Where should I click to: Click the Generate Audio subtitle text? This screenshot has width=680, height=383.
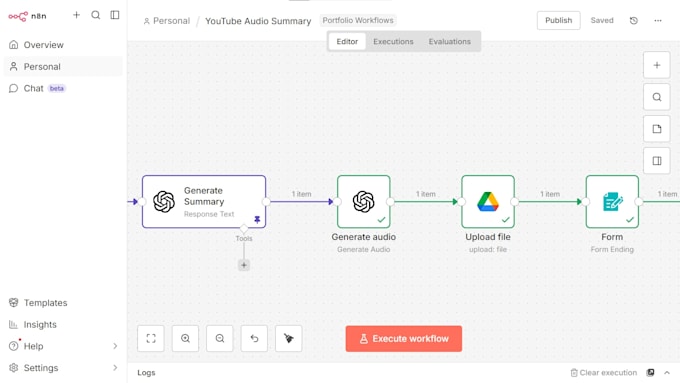(x=363, y=249)
